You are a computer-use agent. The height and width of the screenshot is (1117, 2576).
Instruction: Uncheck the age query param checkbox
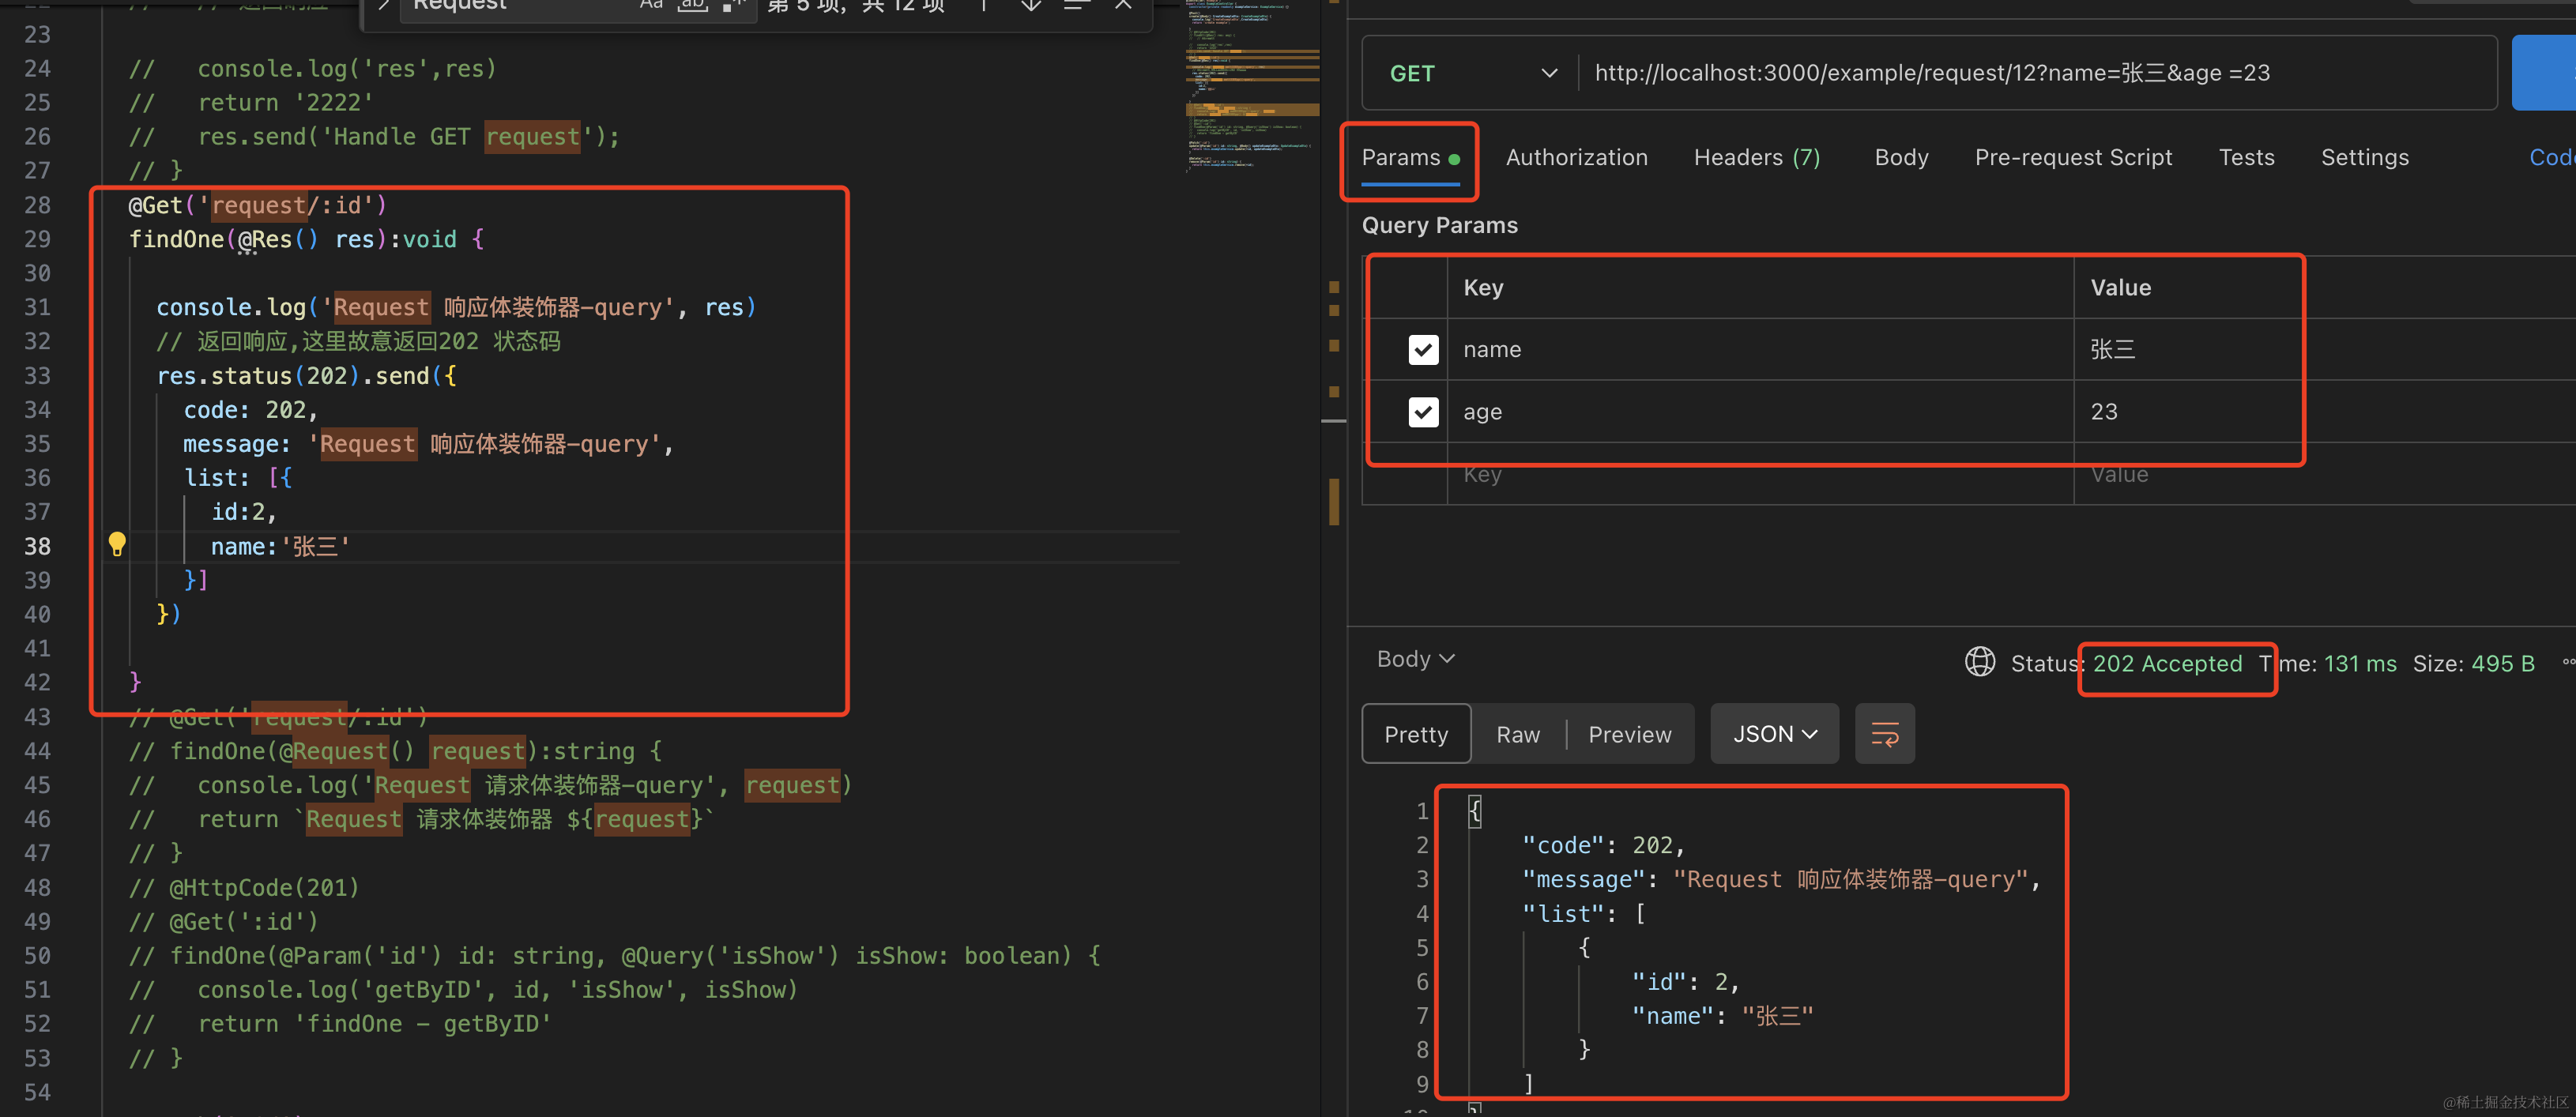(x=1423, y=411)
